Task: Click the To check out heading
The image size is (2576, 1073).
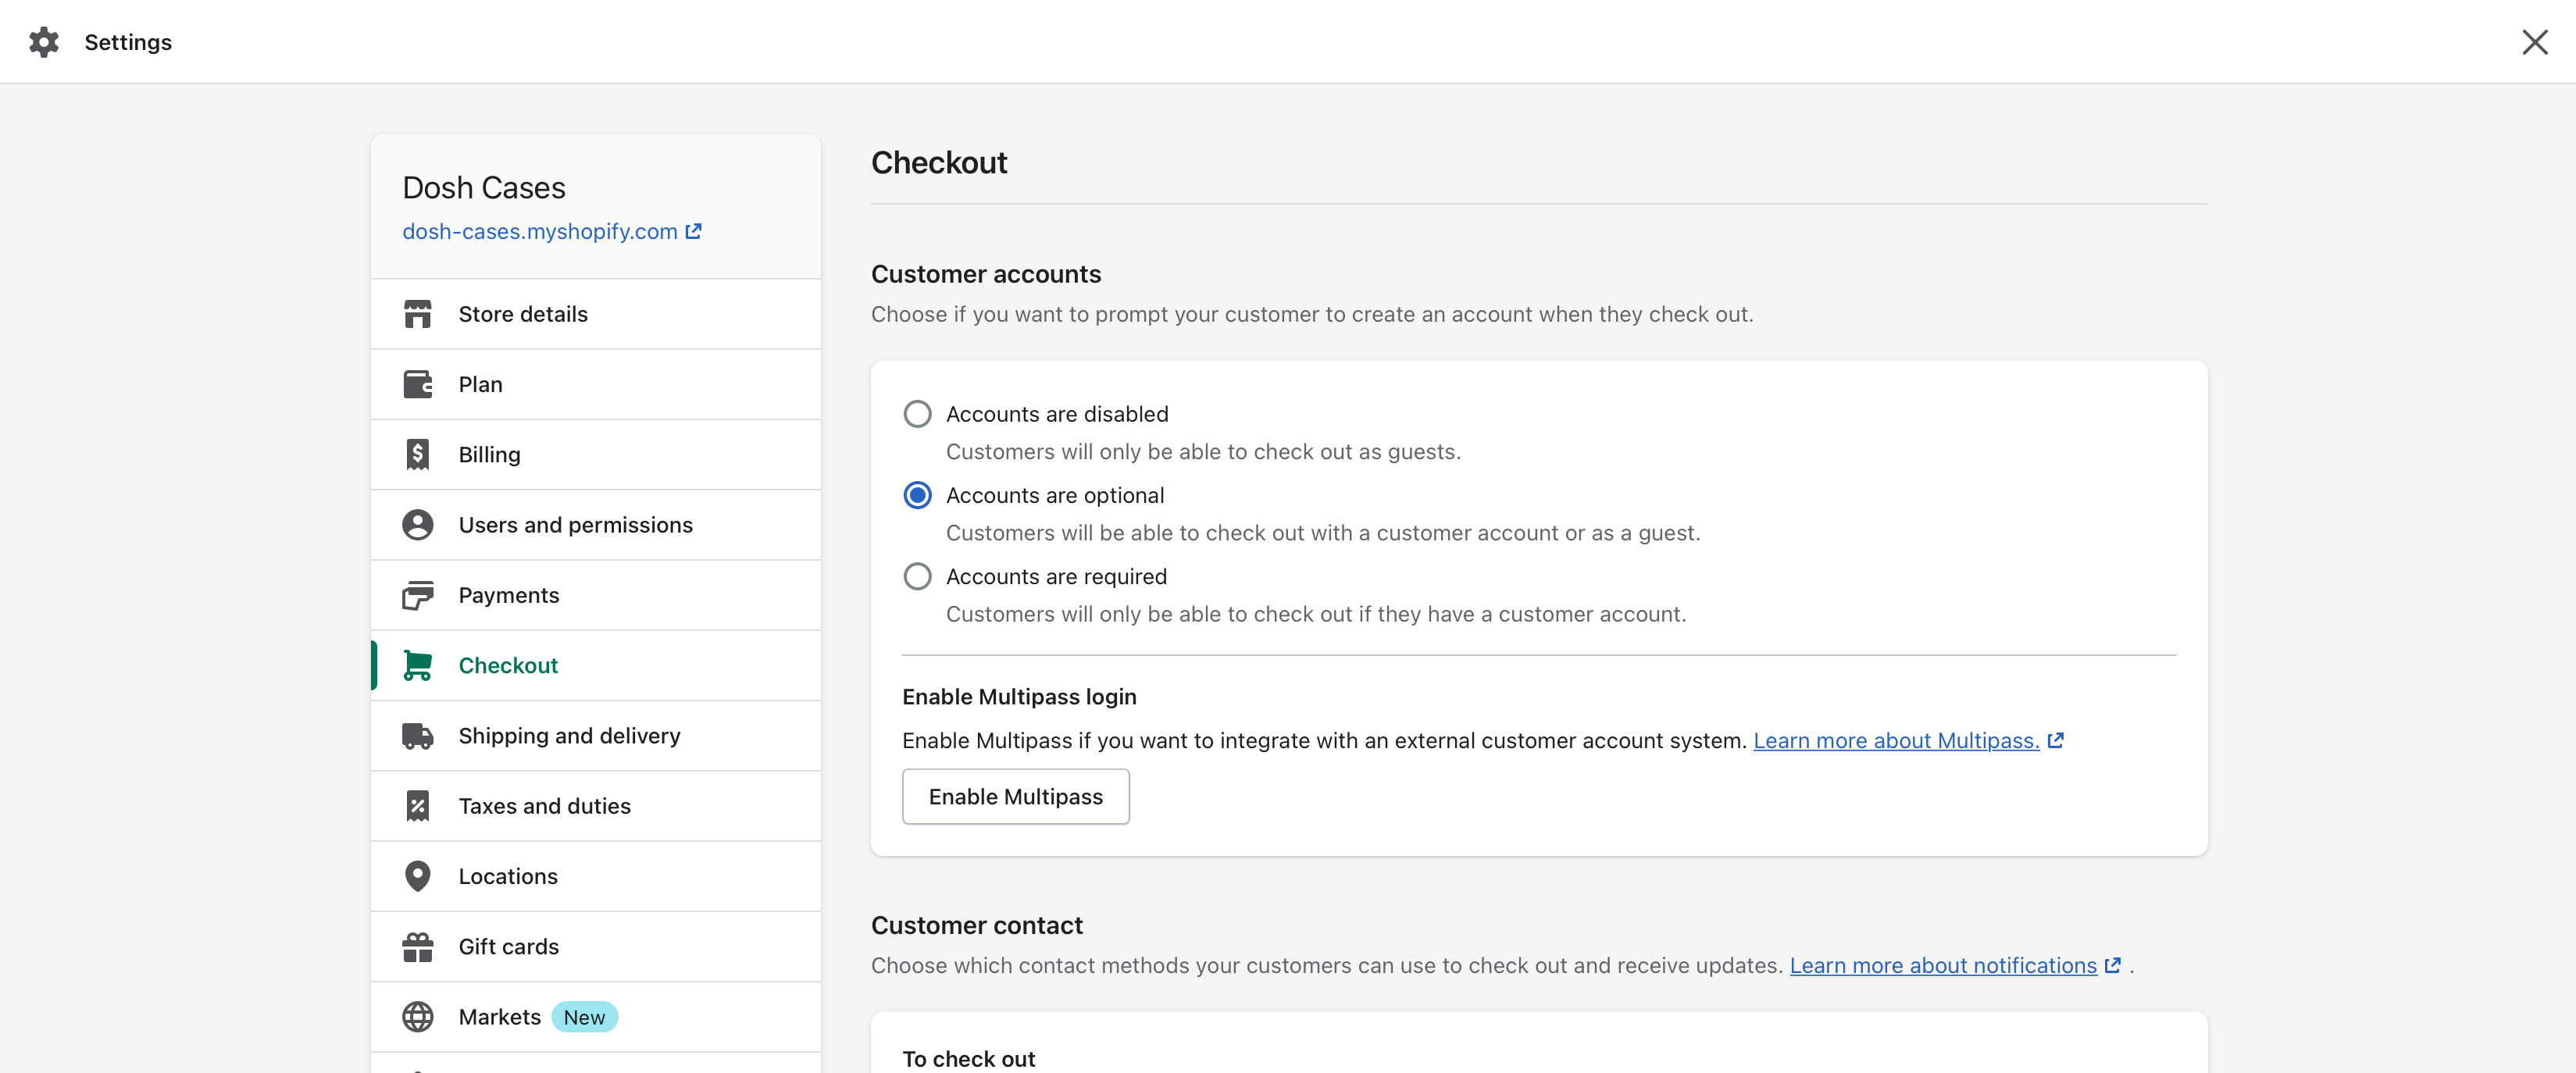Action: pyautogui.click(x=968, y=1059)
